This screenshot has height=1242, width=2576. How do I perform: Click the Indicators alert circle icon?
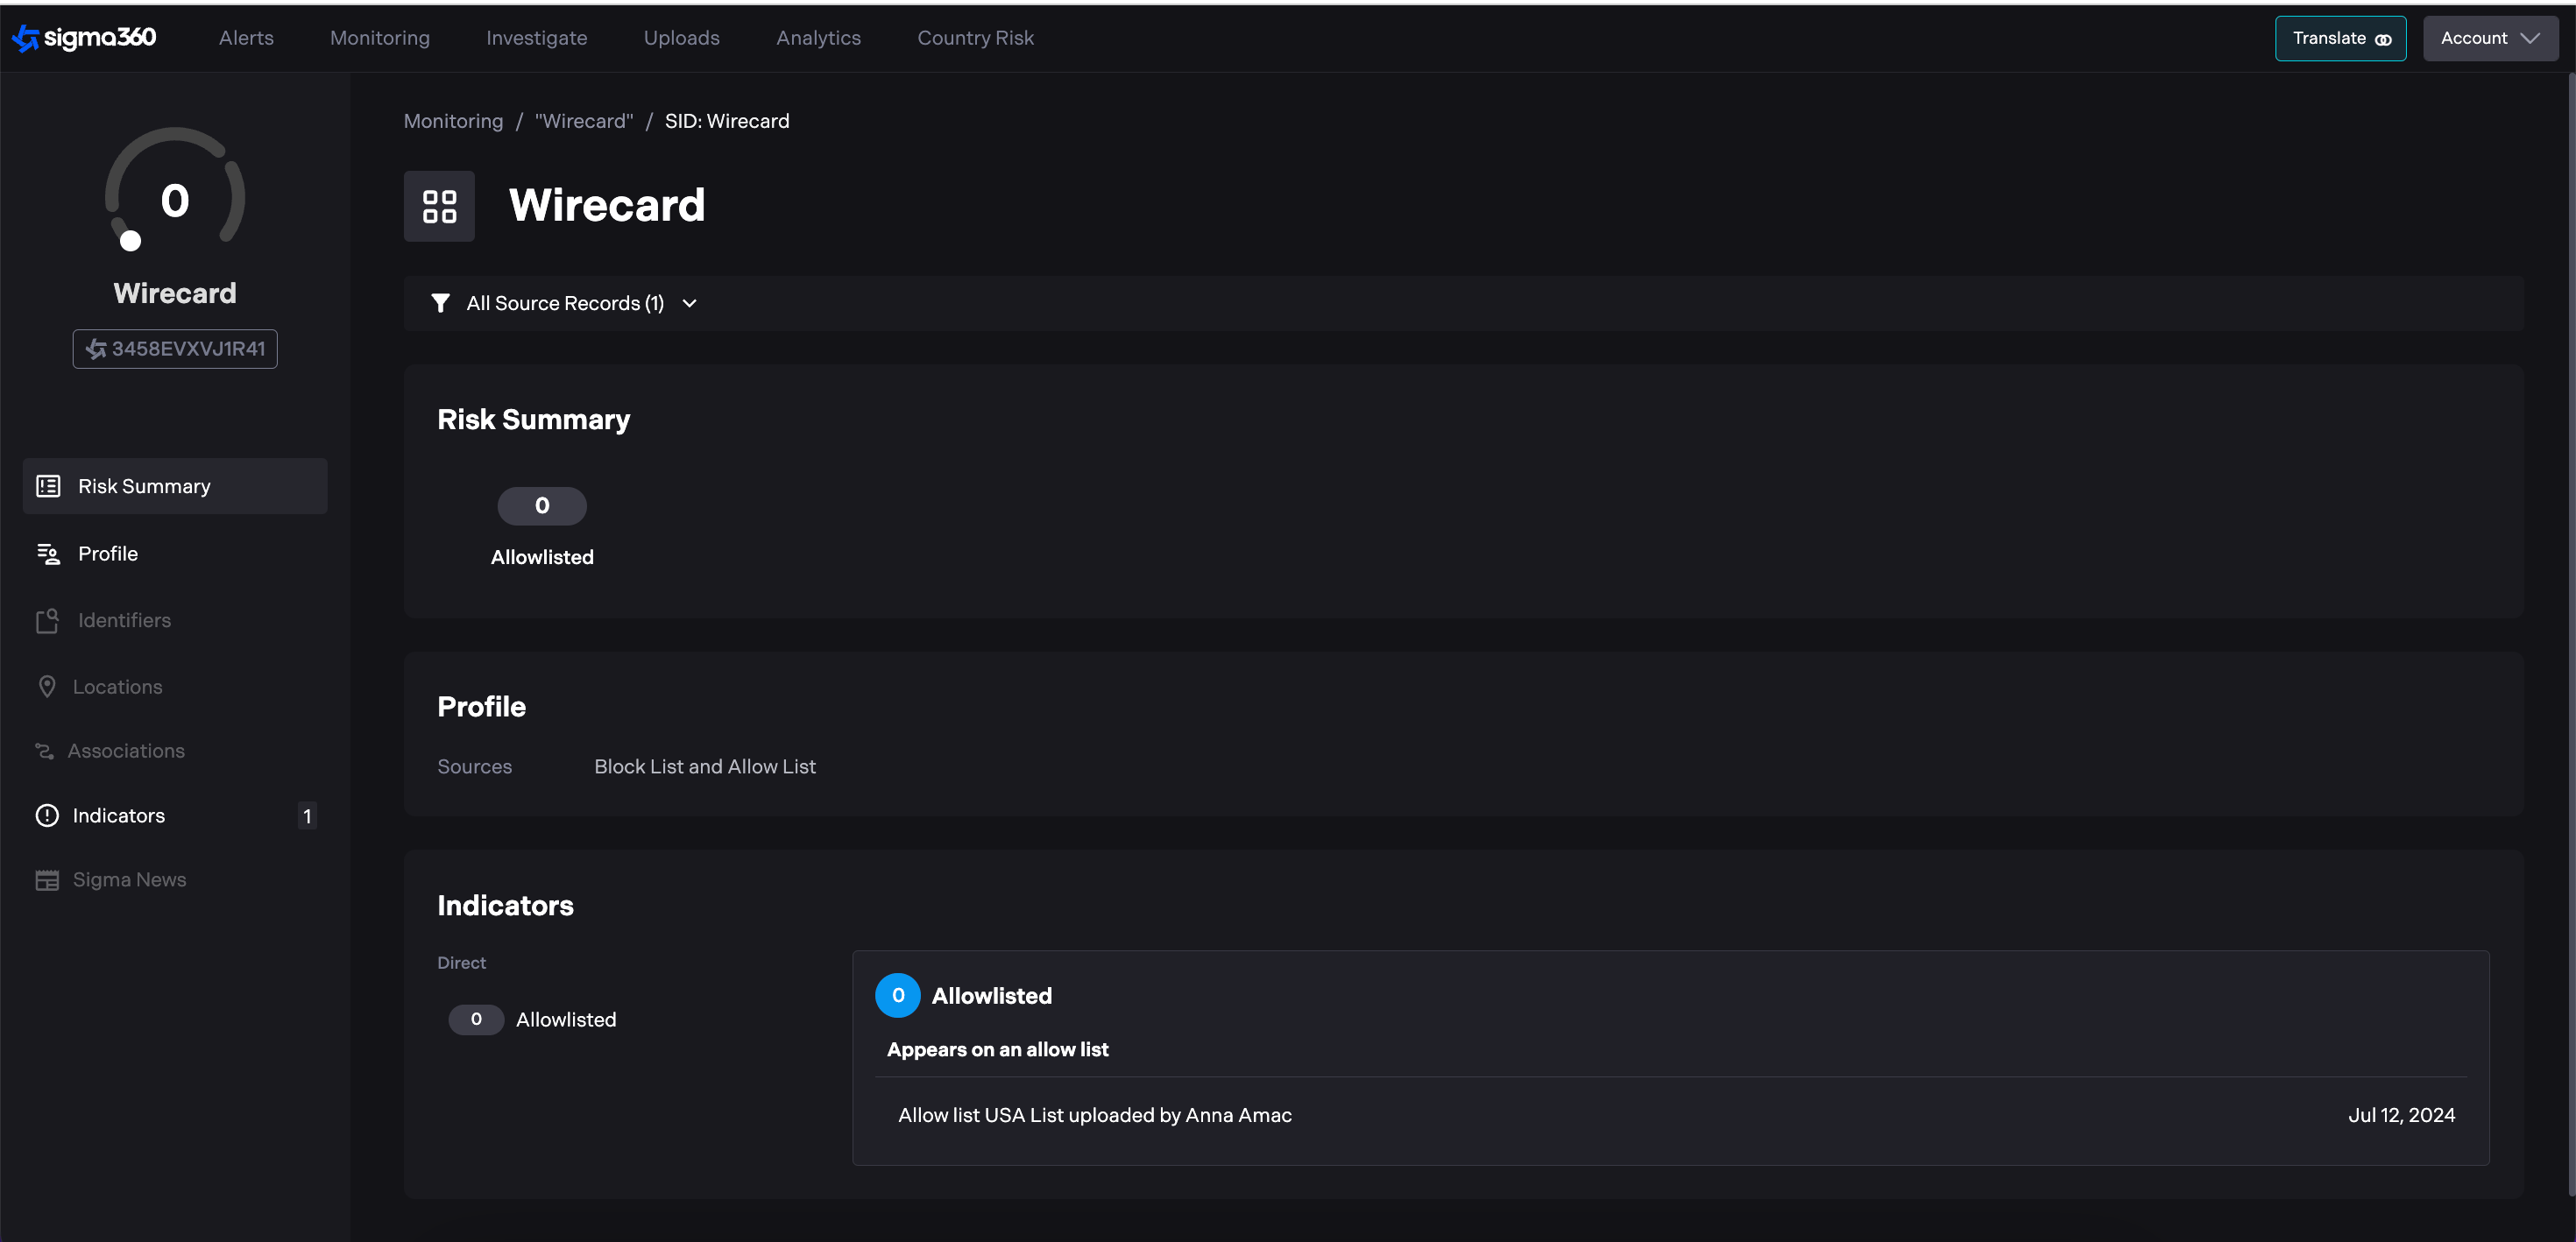pos(47,816)
